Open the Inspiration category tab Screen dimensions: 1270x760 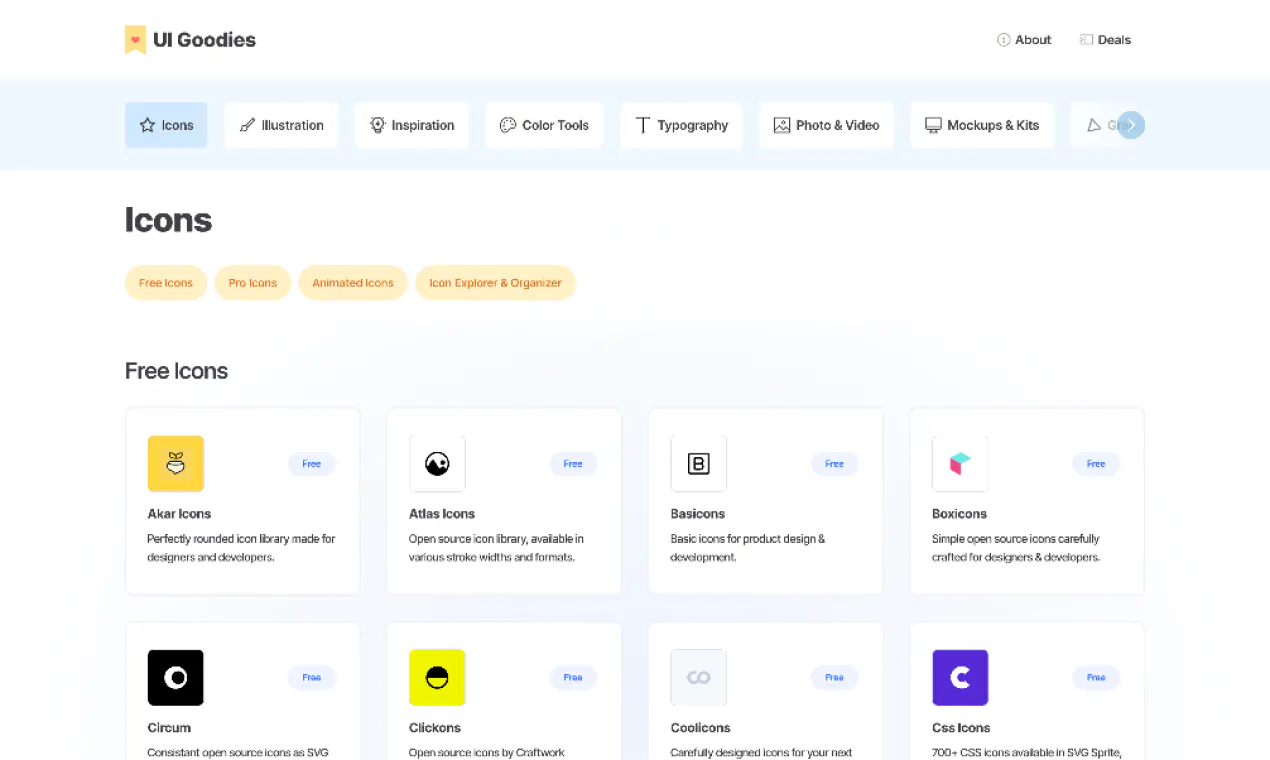(411, 125)
